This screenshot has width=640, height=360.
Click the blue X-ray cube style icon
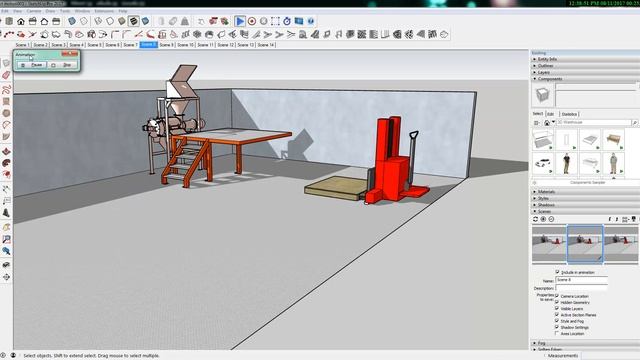click(x=72, y=21)
